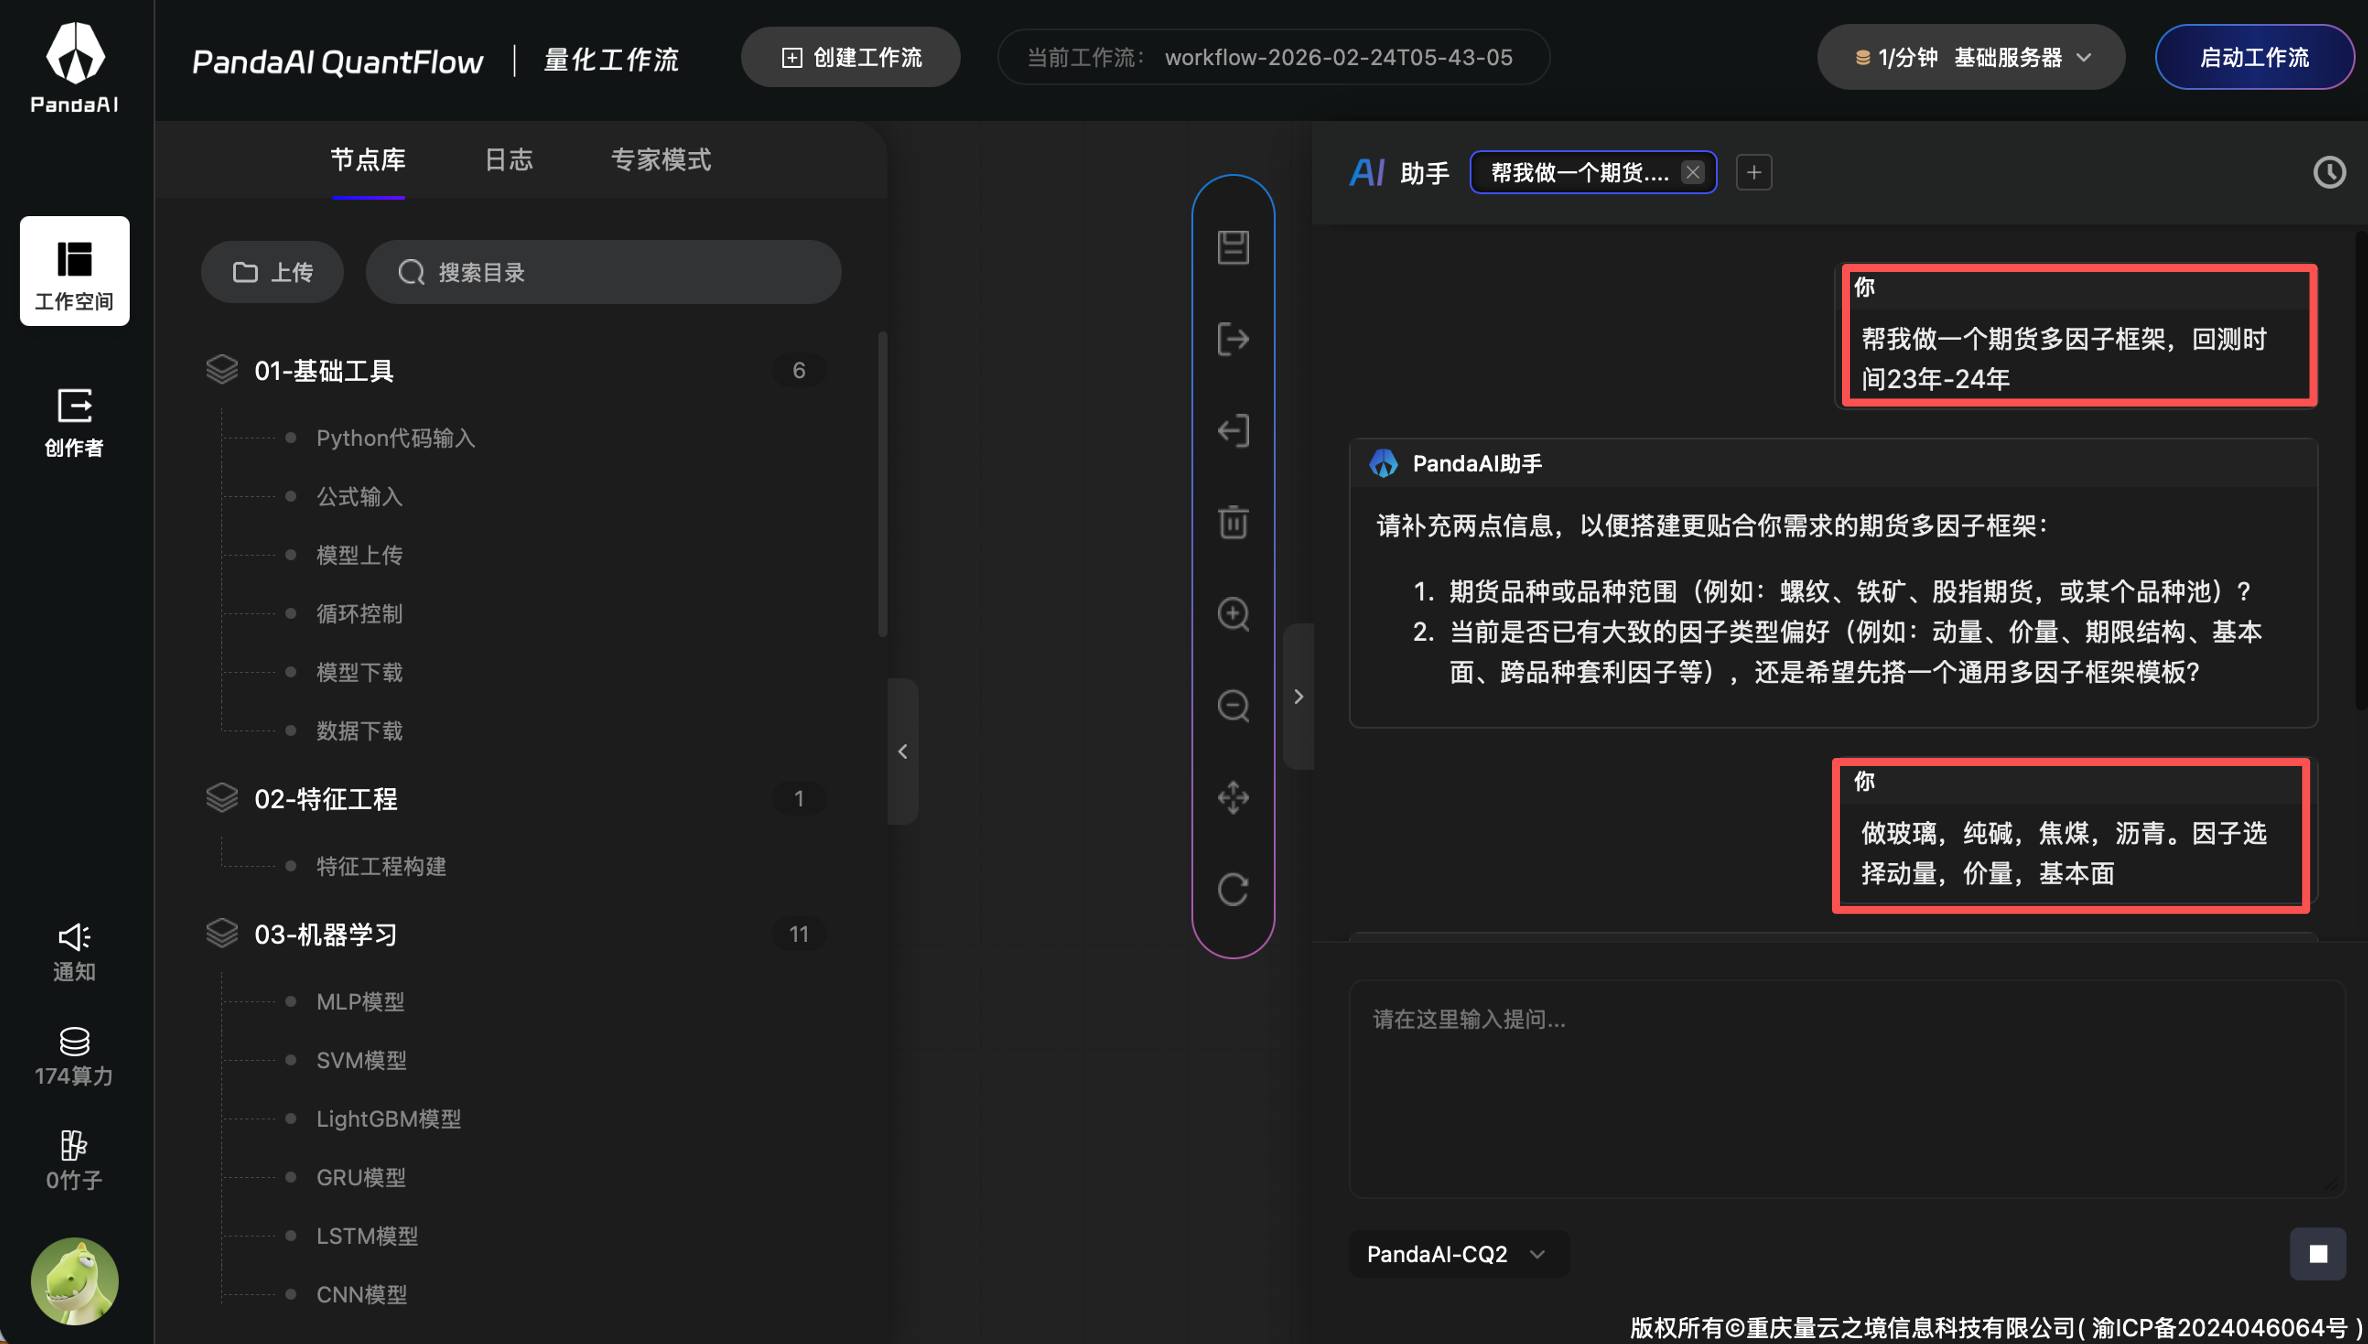Click the 量化工作流 title text
This screenshot has width=2368, height=1344.
(x=611, y=59)
